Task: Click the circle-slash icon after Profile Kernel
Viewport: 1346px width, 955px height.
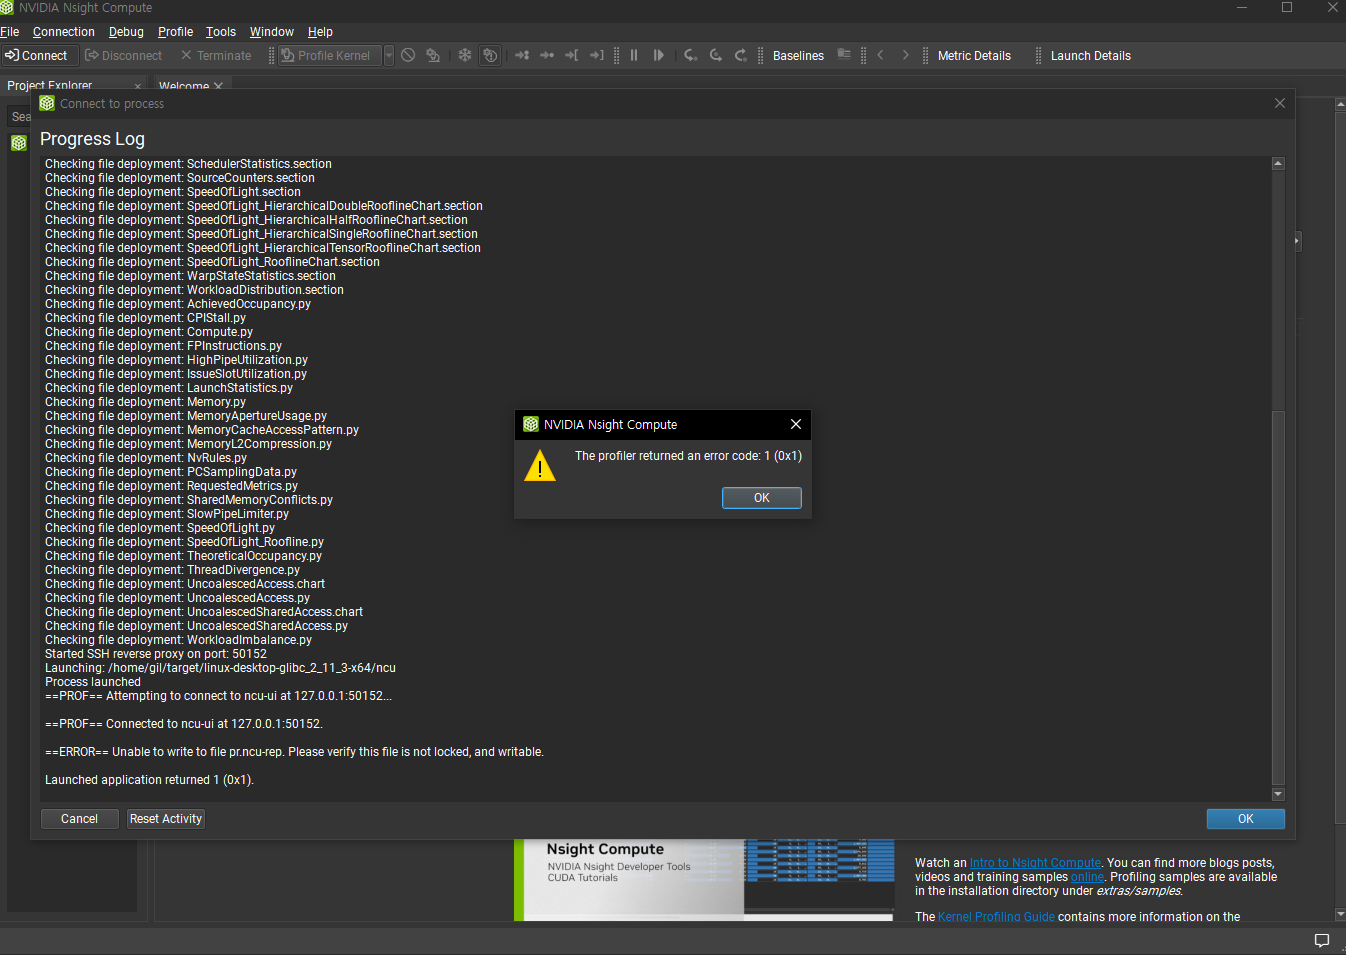Action: [408, 56]
